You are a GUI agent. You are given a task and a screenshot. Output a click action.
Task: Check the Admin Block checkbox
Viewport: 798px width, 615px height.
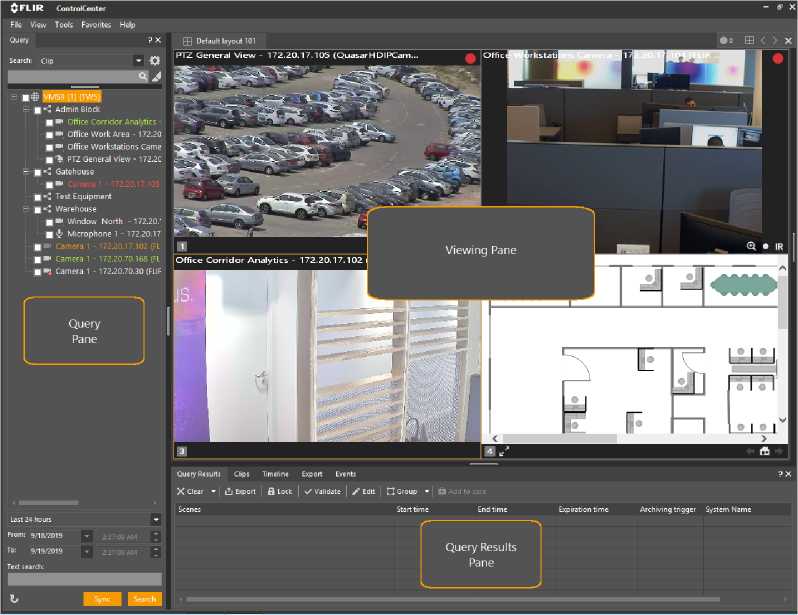coord(38,109)
